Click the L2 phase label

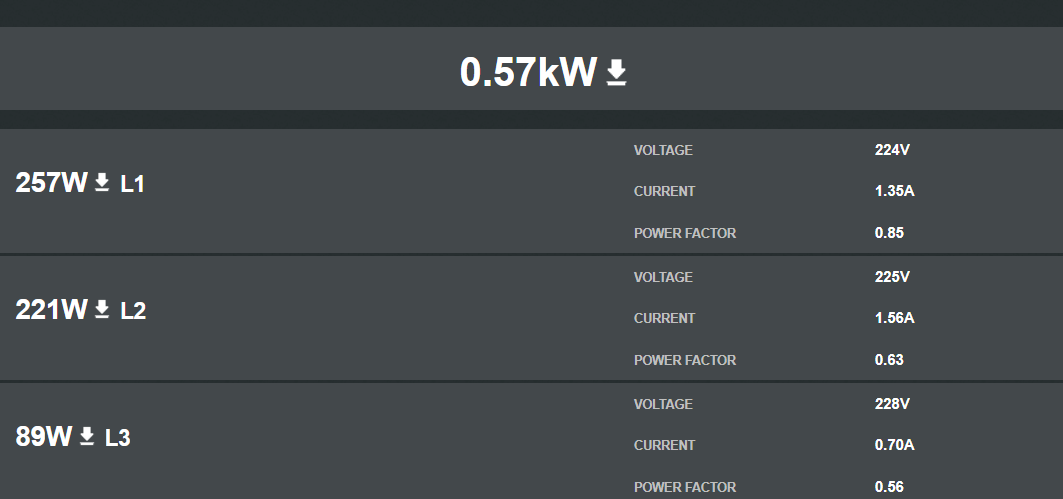[133, 311]
